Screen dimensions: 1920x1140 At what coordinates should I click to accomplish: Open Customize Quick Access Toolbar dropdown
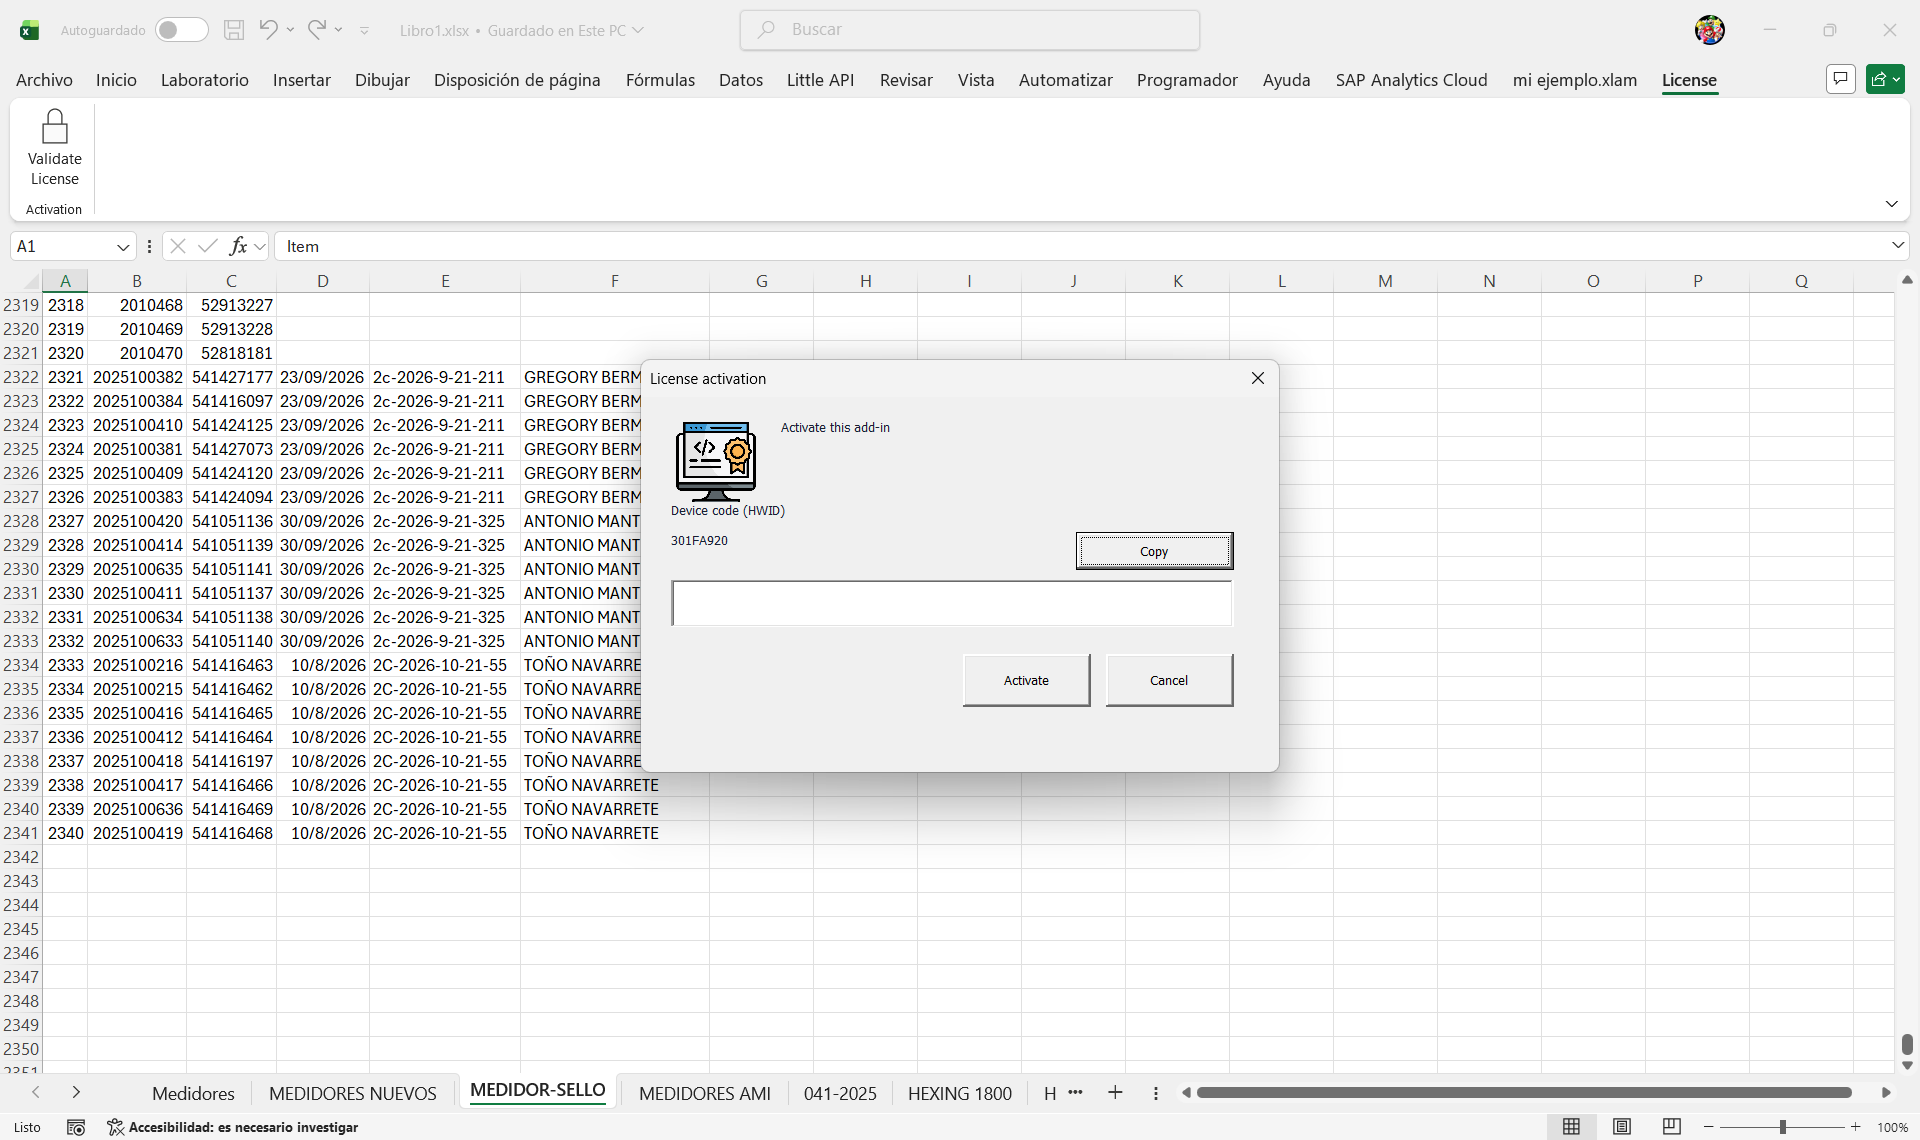[x=364, y=31]
